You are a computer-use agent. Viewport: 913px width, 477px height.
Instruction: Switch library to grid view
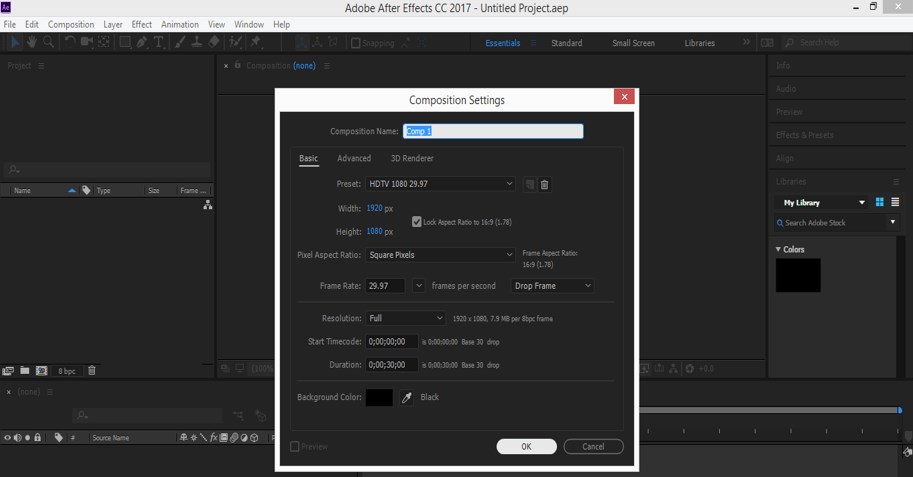tap(879, 202)
